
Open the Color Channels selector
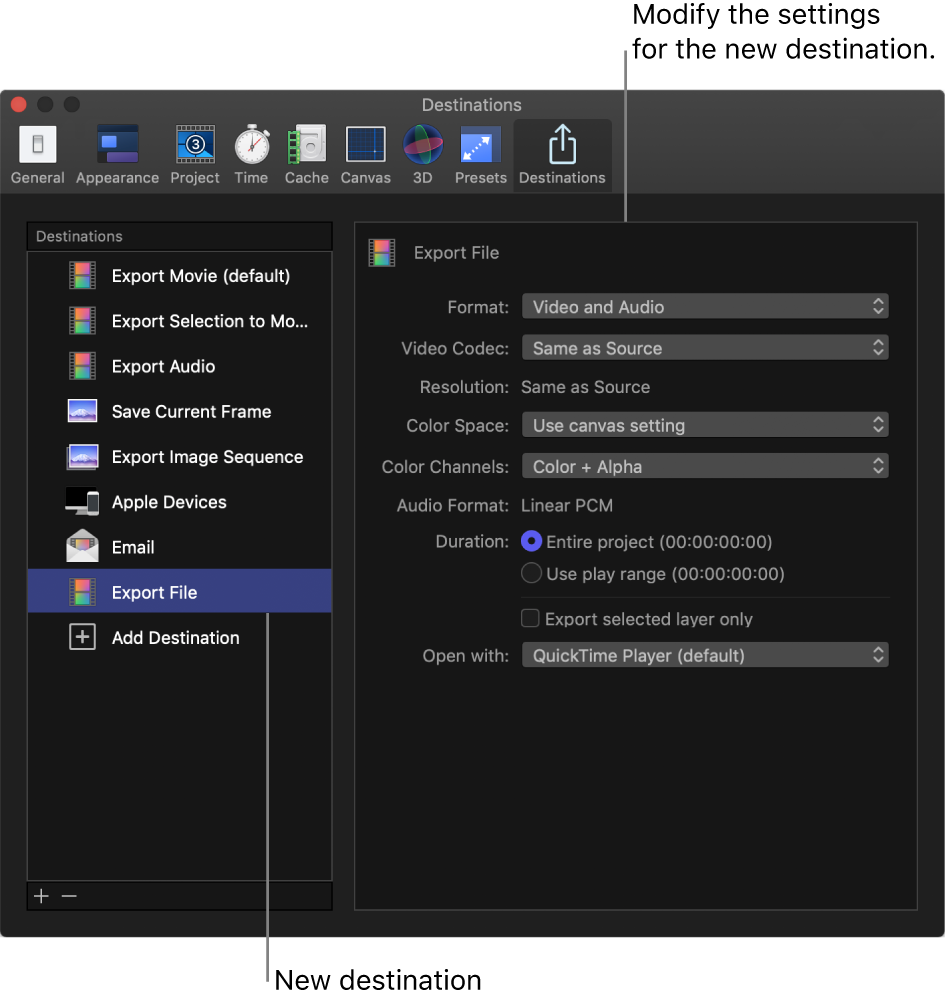(705, 465)
